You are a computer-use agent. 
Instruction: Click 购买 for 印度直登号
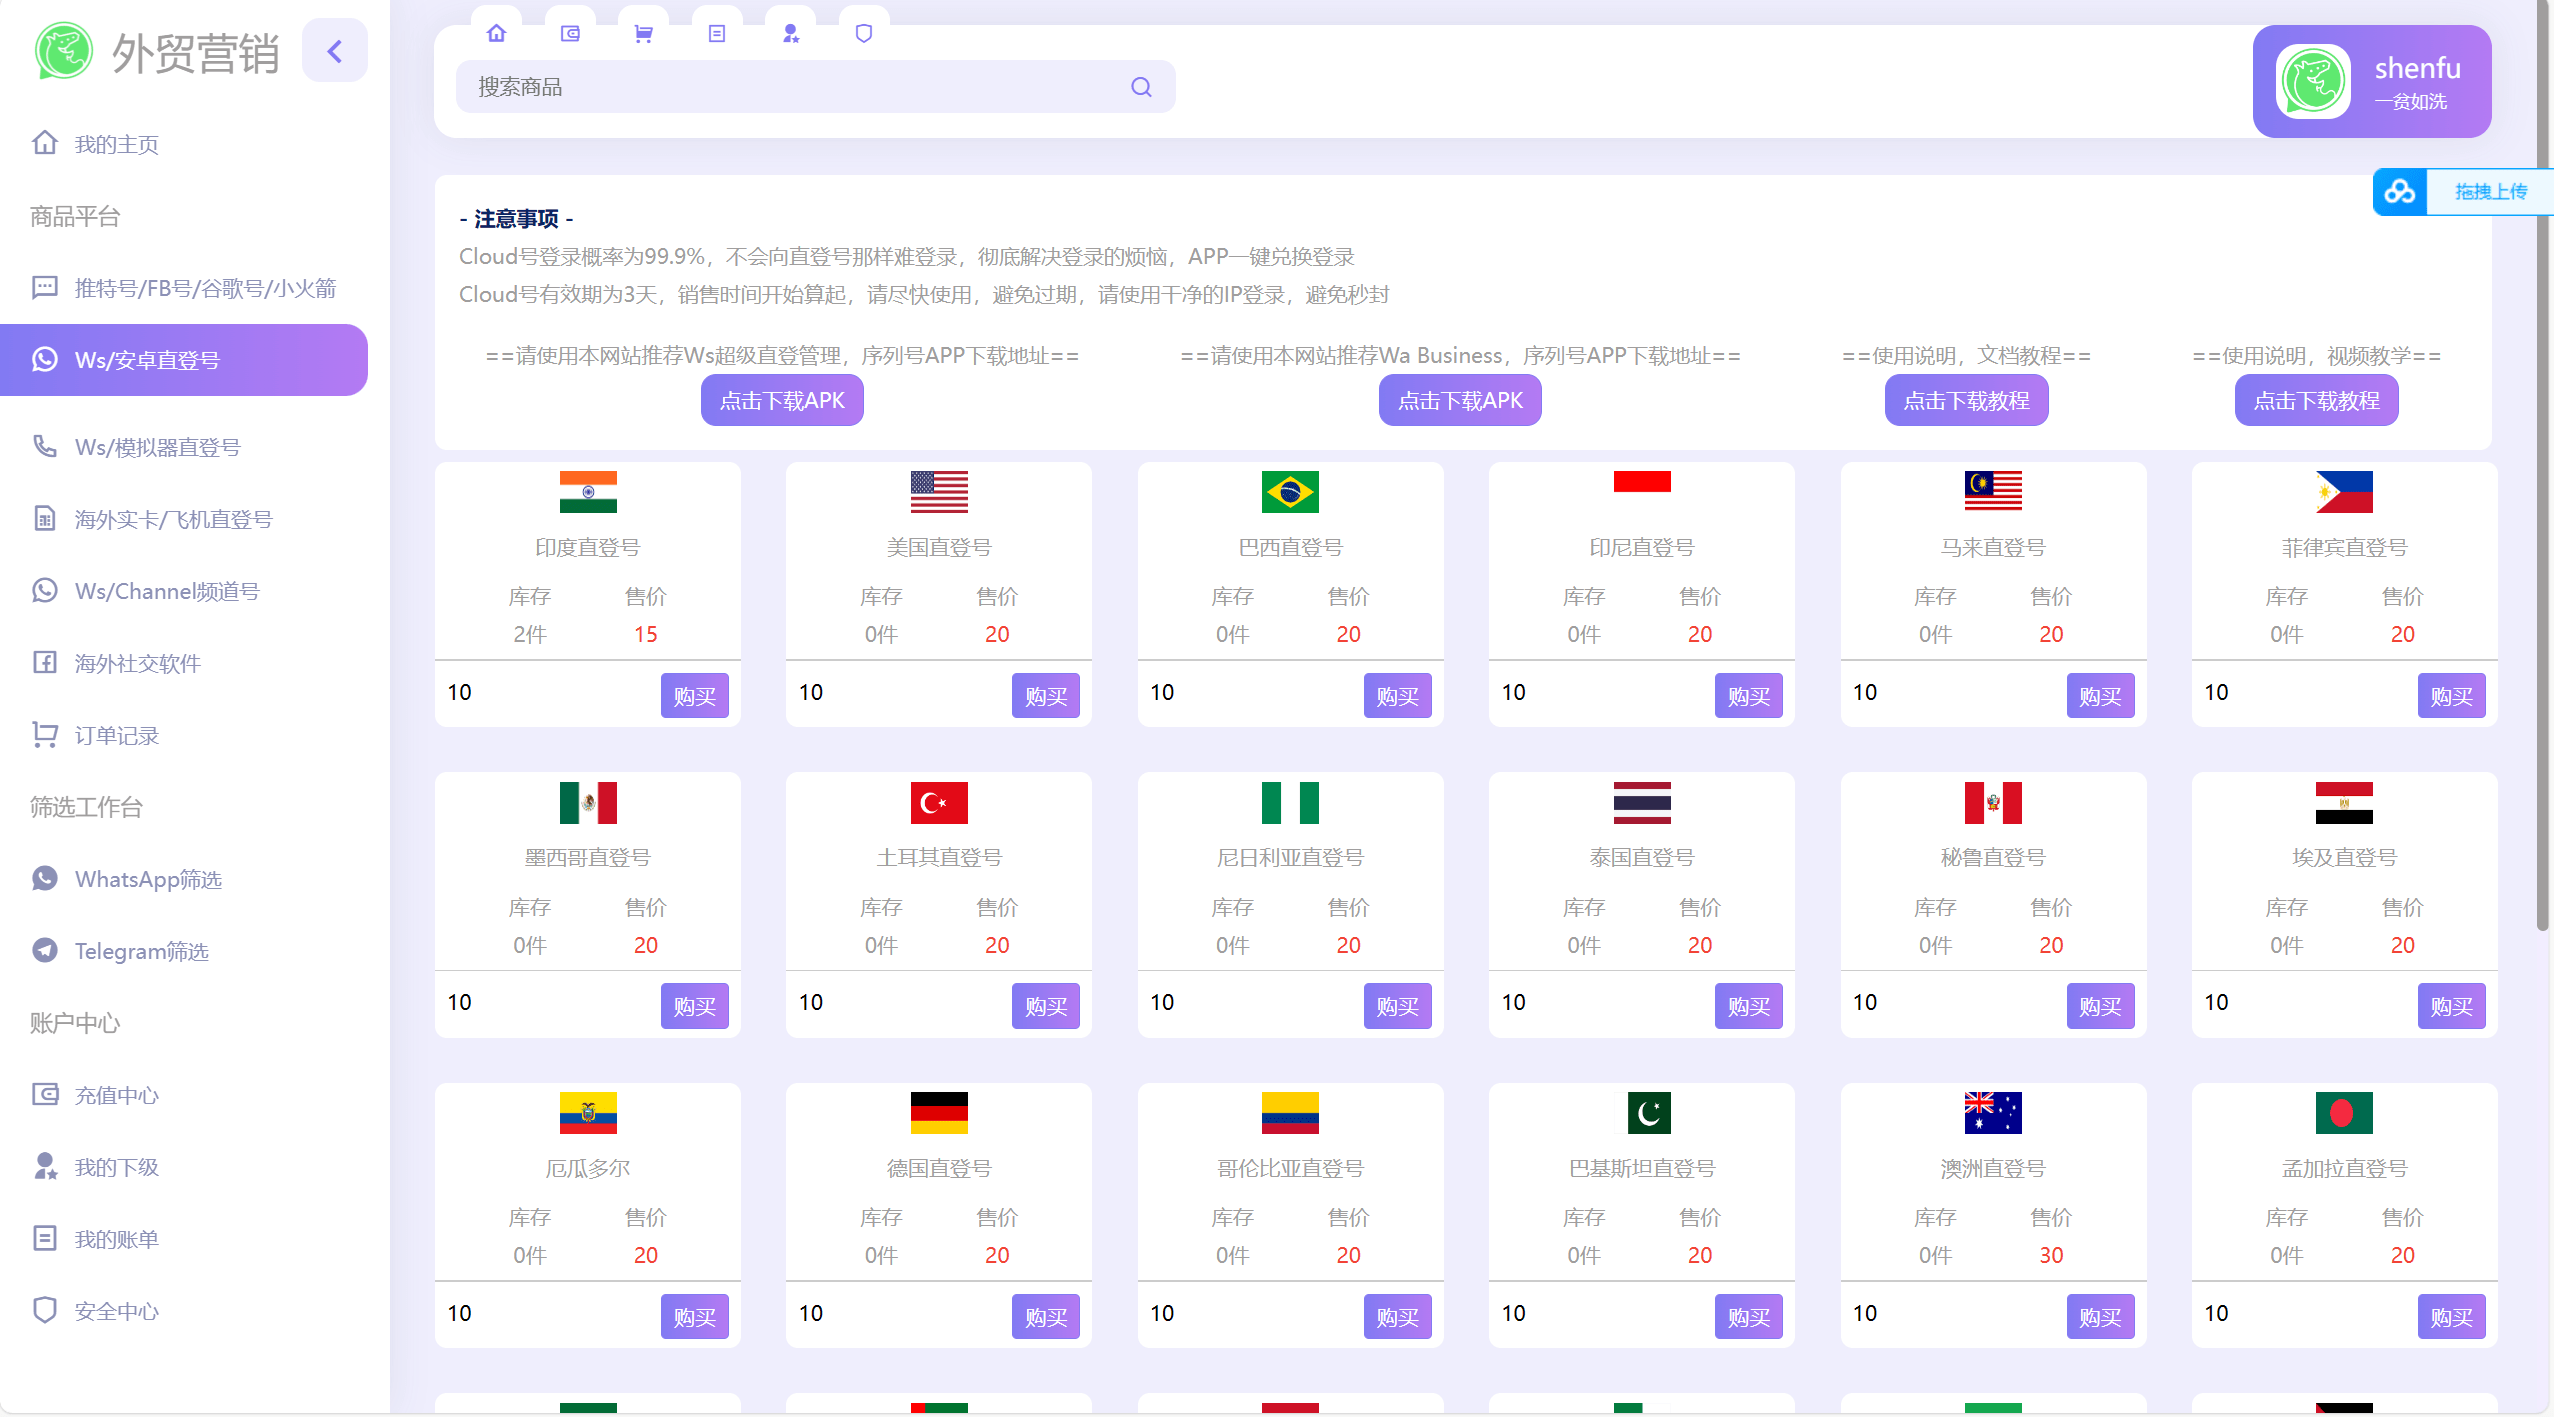[694, 695]
